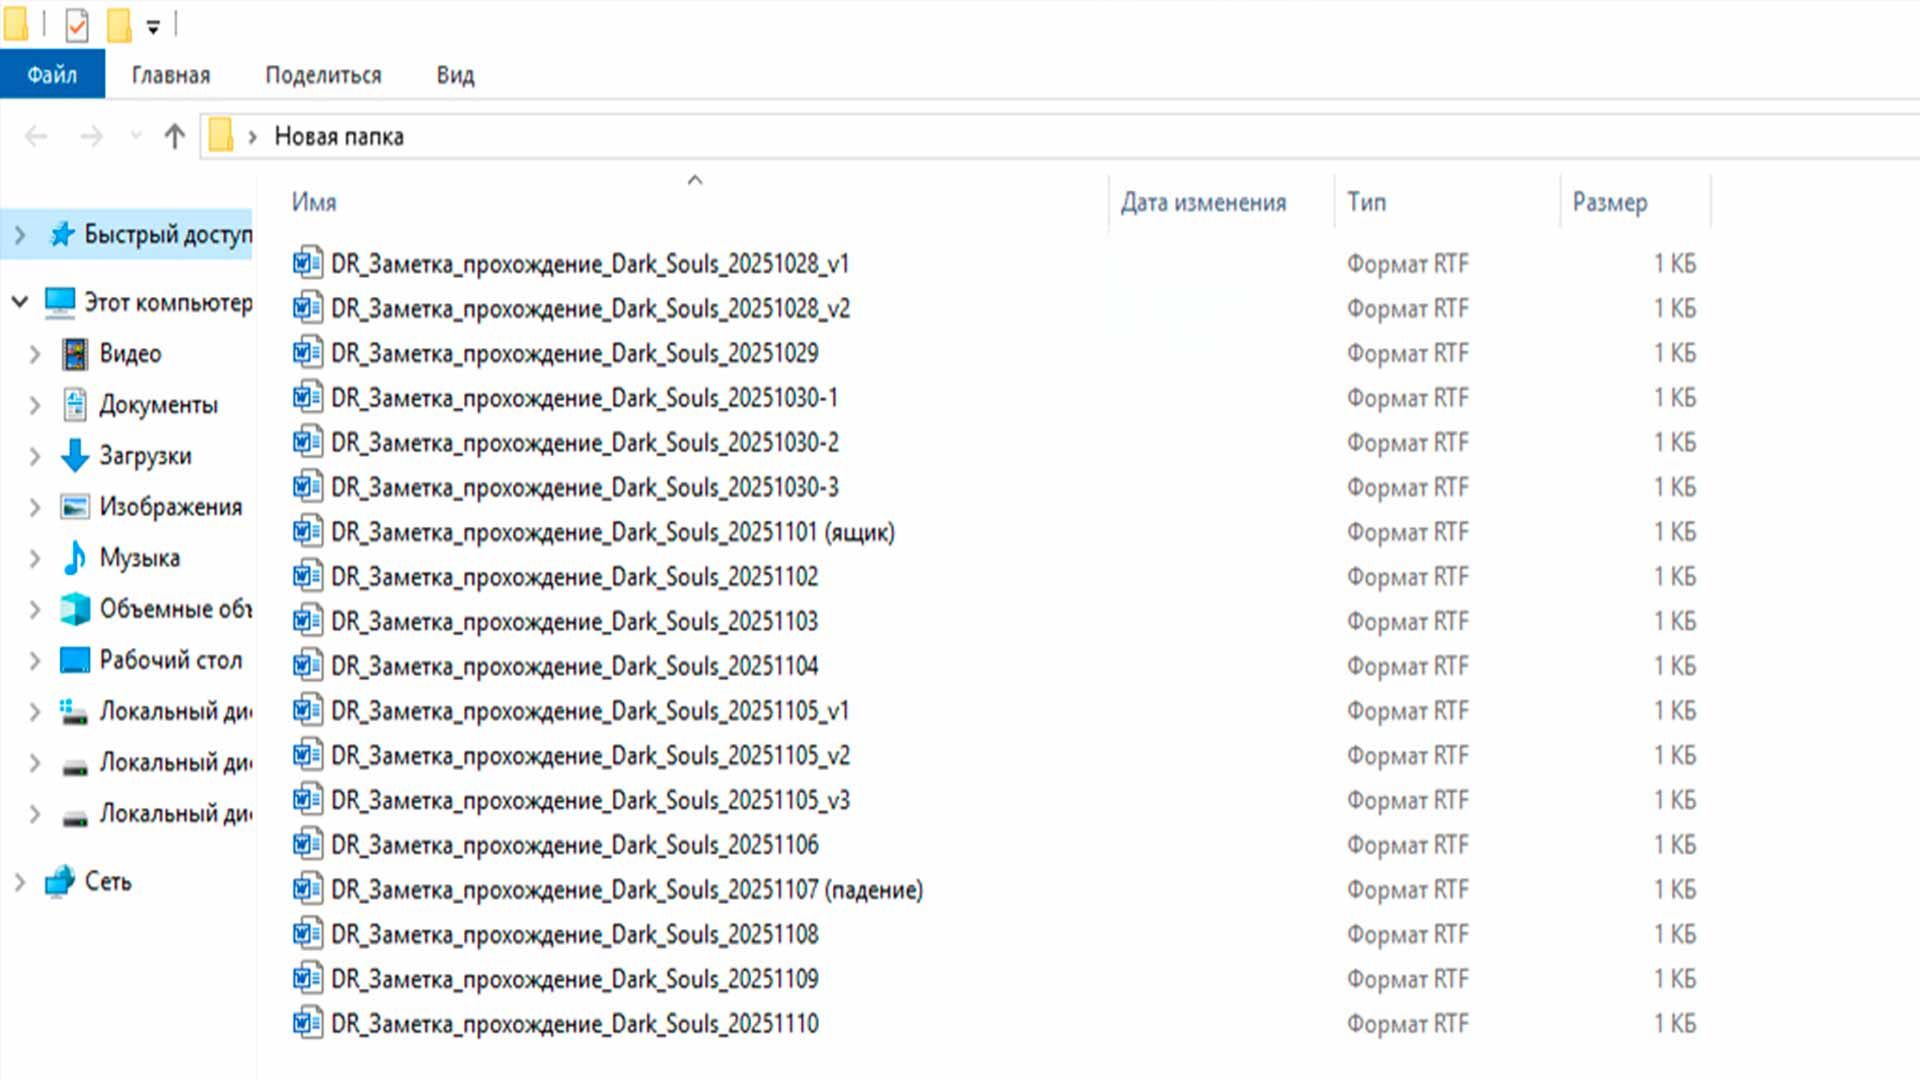The height and width of the screenshot is (1080, 1920).
Task: Open the Файл menu tab
Action: (52, 75)
